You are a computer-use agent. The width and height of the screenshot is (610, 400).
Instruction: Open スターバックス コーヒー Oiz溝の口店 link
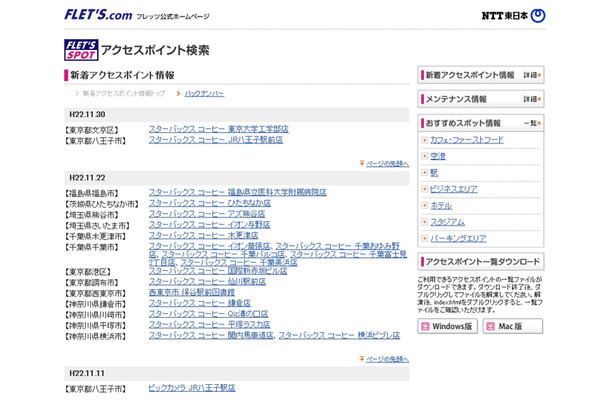209,314
